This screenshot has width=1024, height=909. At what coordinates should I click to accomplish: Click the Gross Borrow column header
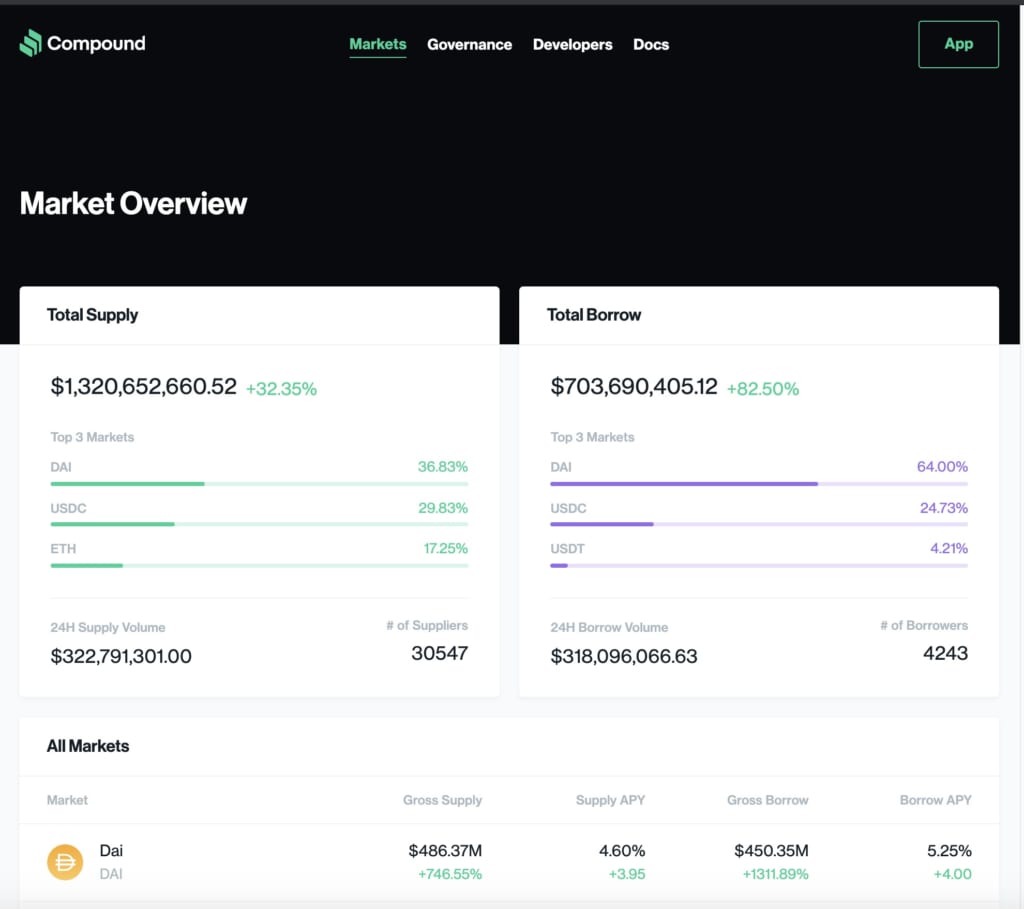pos(767,800)
